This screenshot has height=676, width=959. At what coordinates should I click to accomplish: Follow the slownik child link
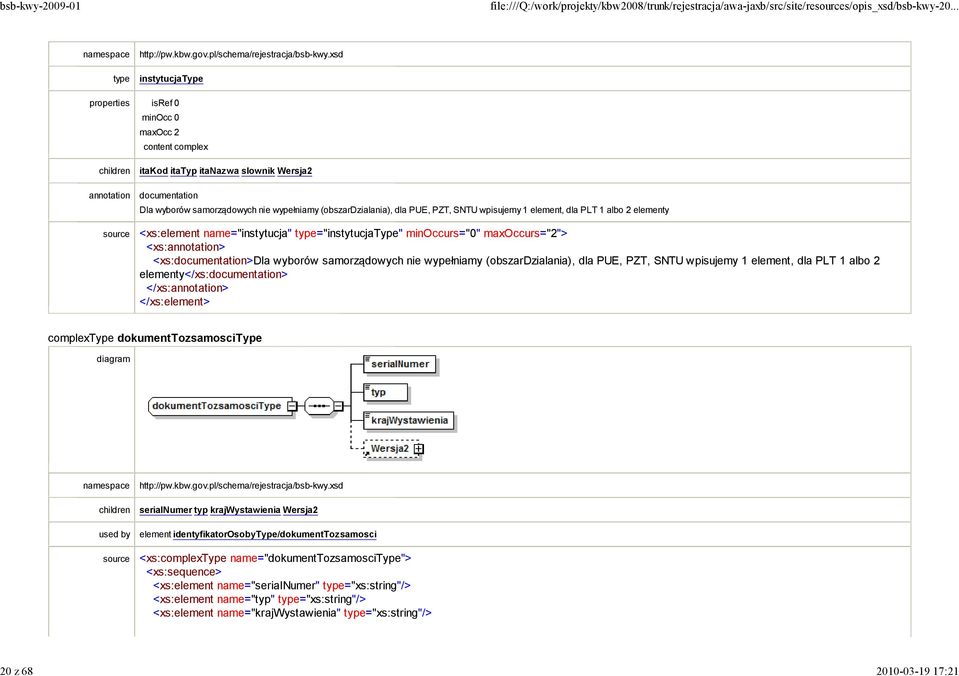pyautogui.click(x=258, y=171)
